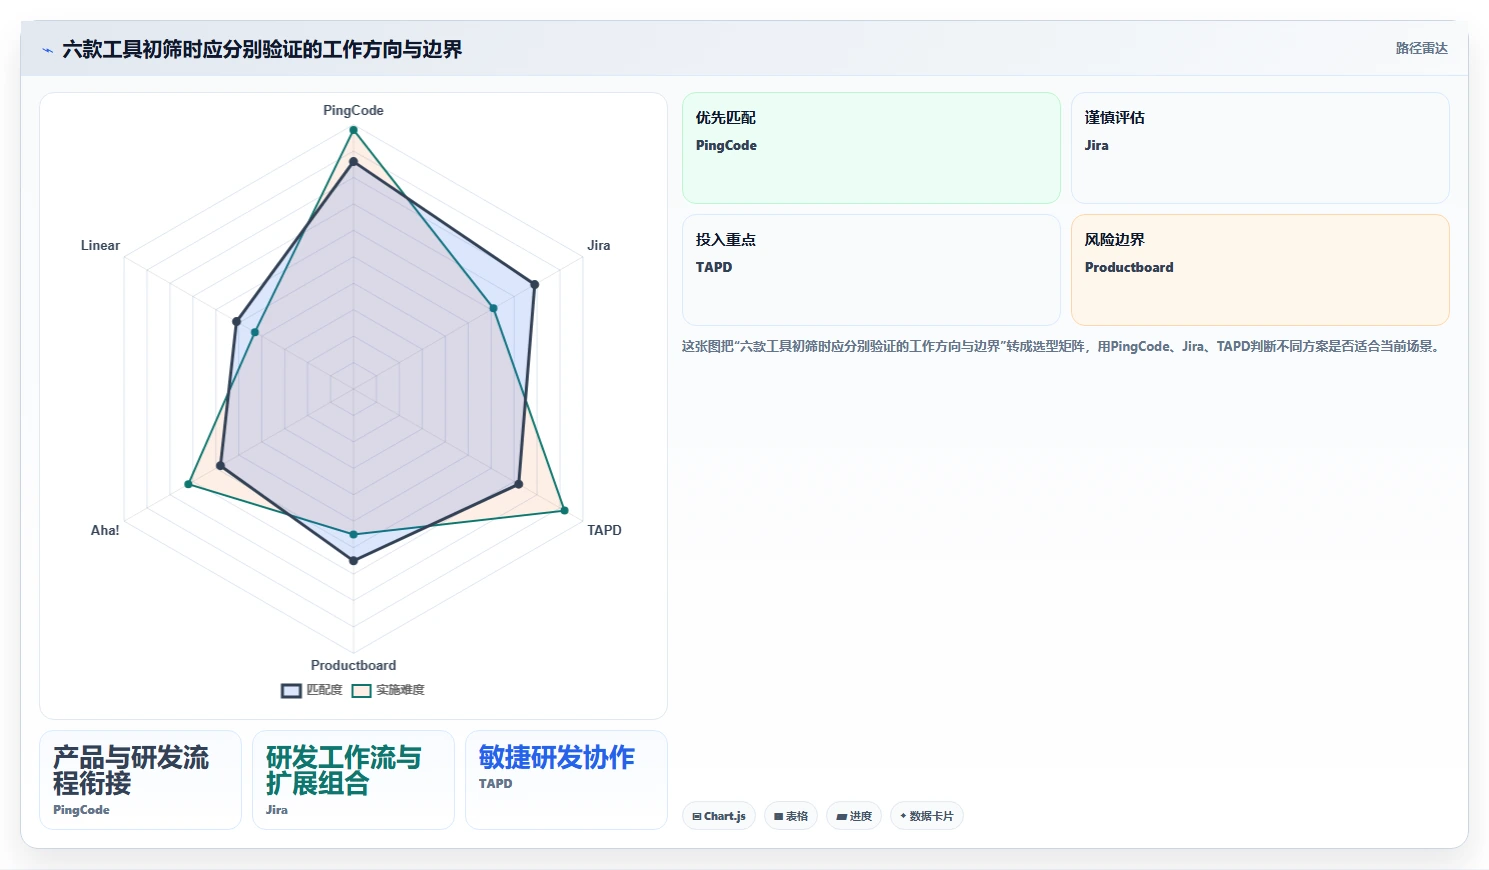1489x870 pixels.
Task: Click the Jira axis label on radar
Action: click(x=598, y=245)
